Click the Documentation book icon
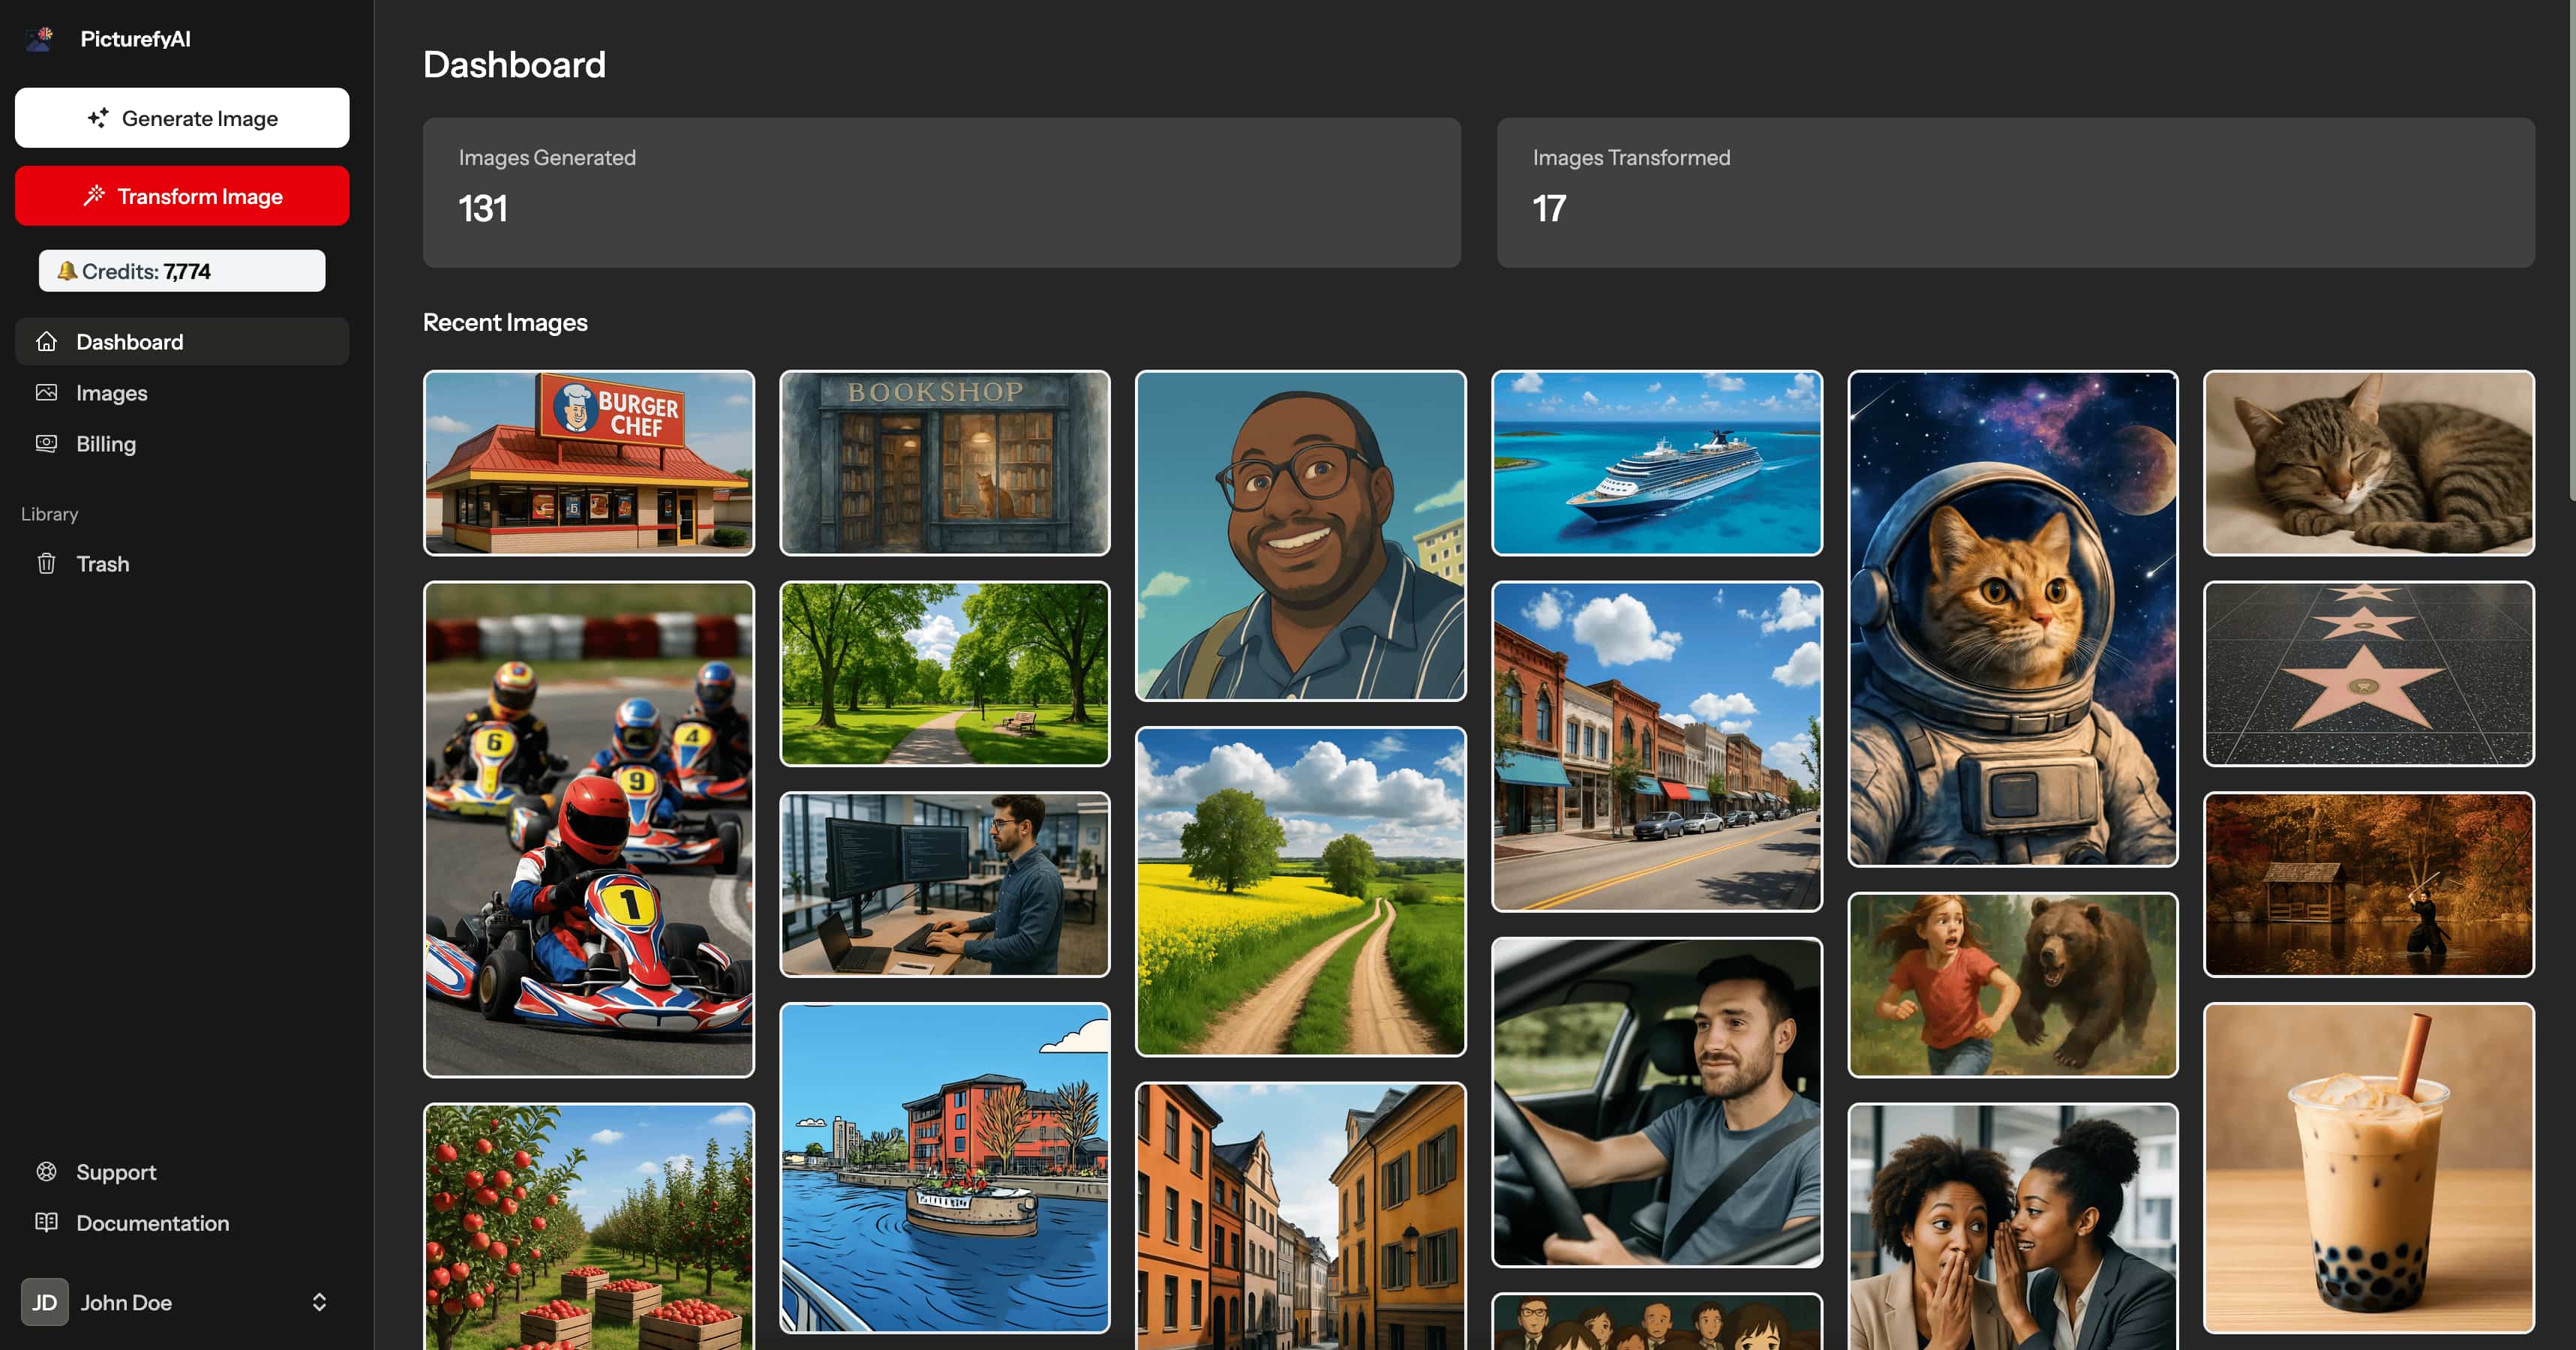Screen dimensions: 2576x1350 [x=47, y=1222]
